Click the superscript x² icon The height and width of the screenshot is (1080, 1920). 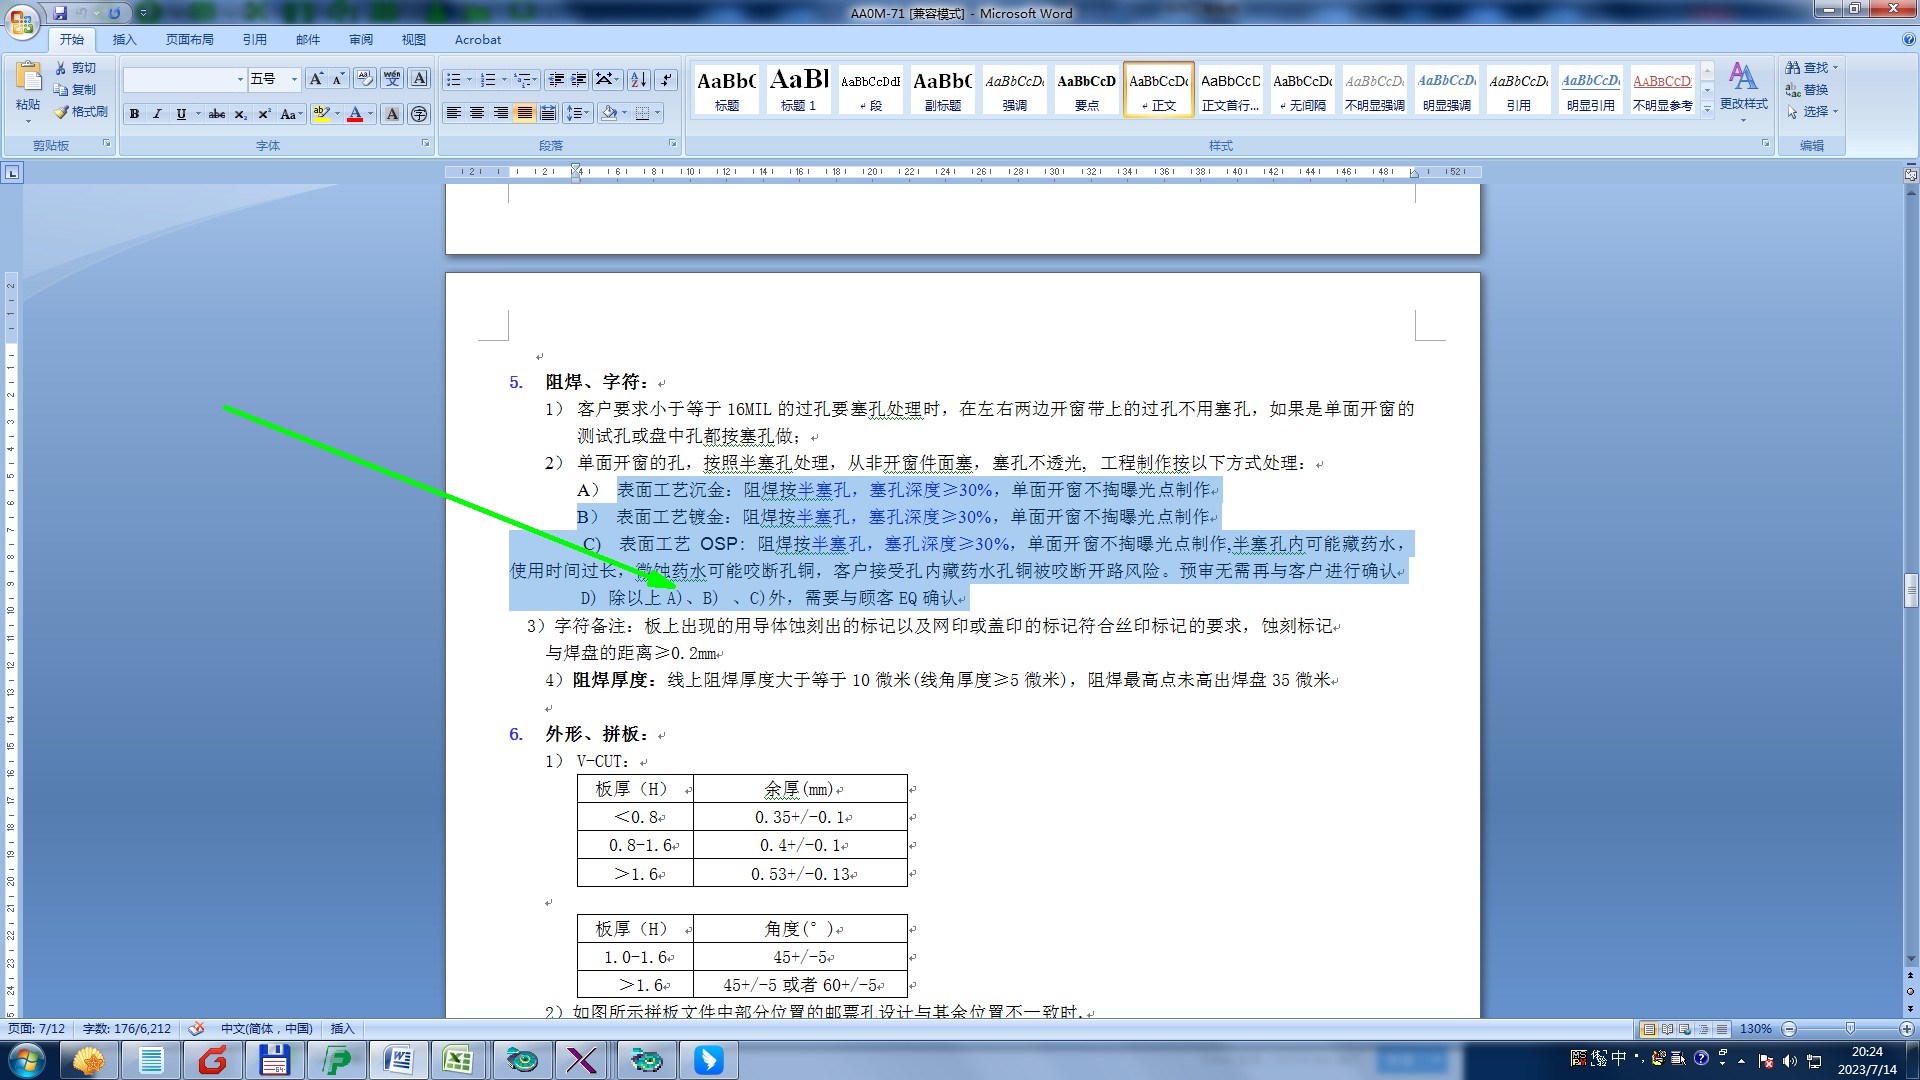pos(264,114)
